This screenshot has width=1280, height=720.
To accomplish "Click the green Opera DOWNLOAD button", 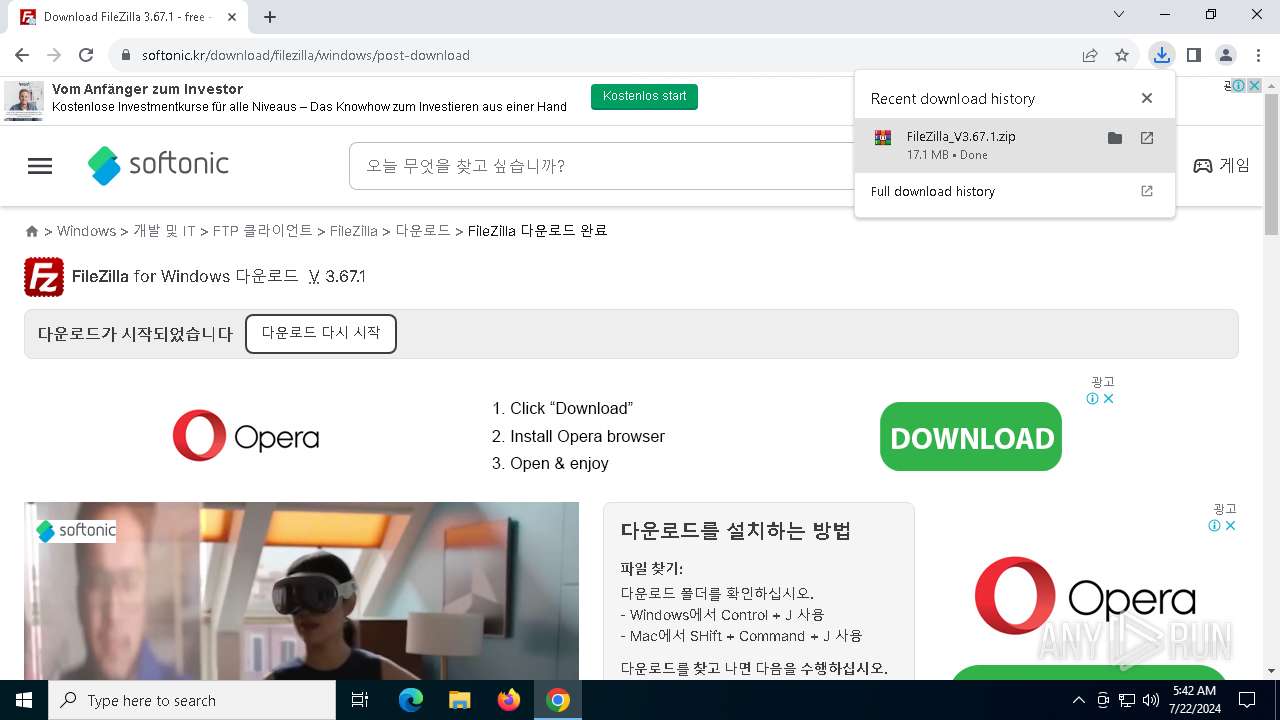I will coord(971,437).
